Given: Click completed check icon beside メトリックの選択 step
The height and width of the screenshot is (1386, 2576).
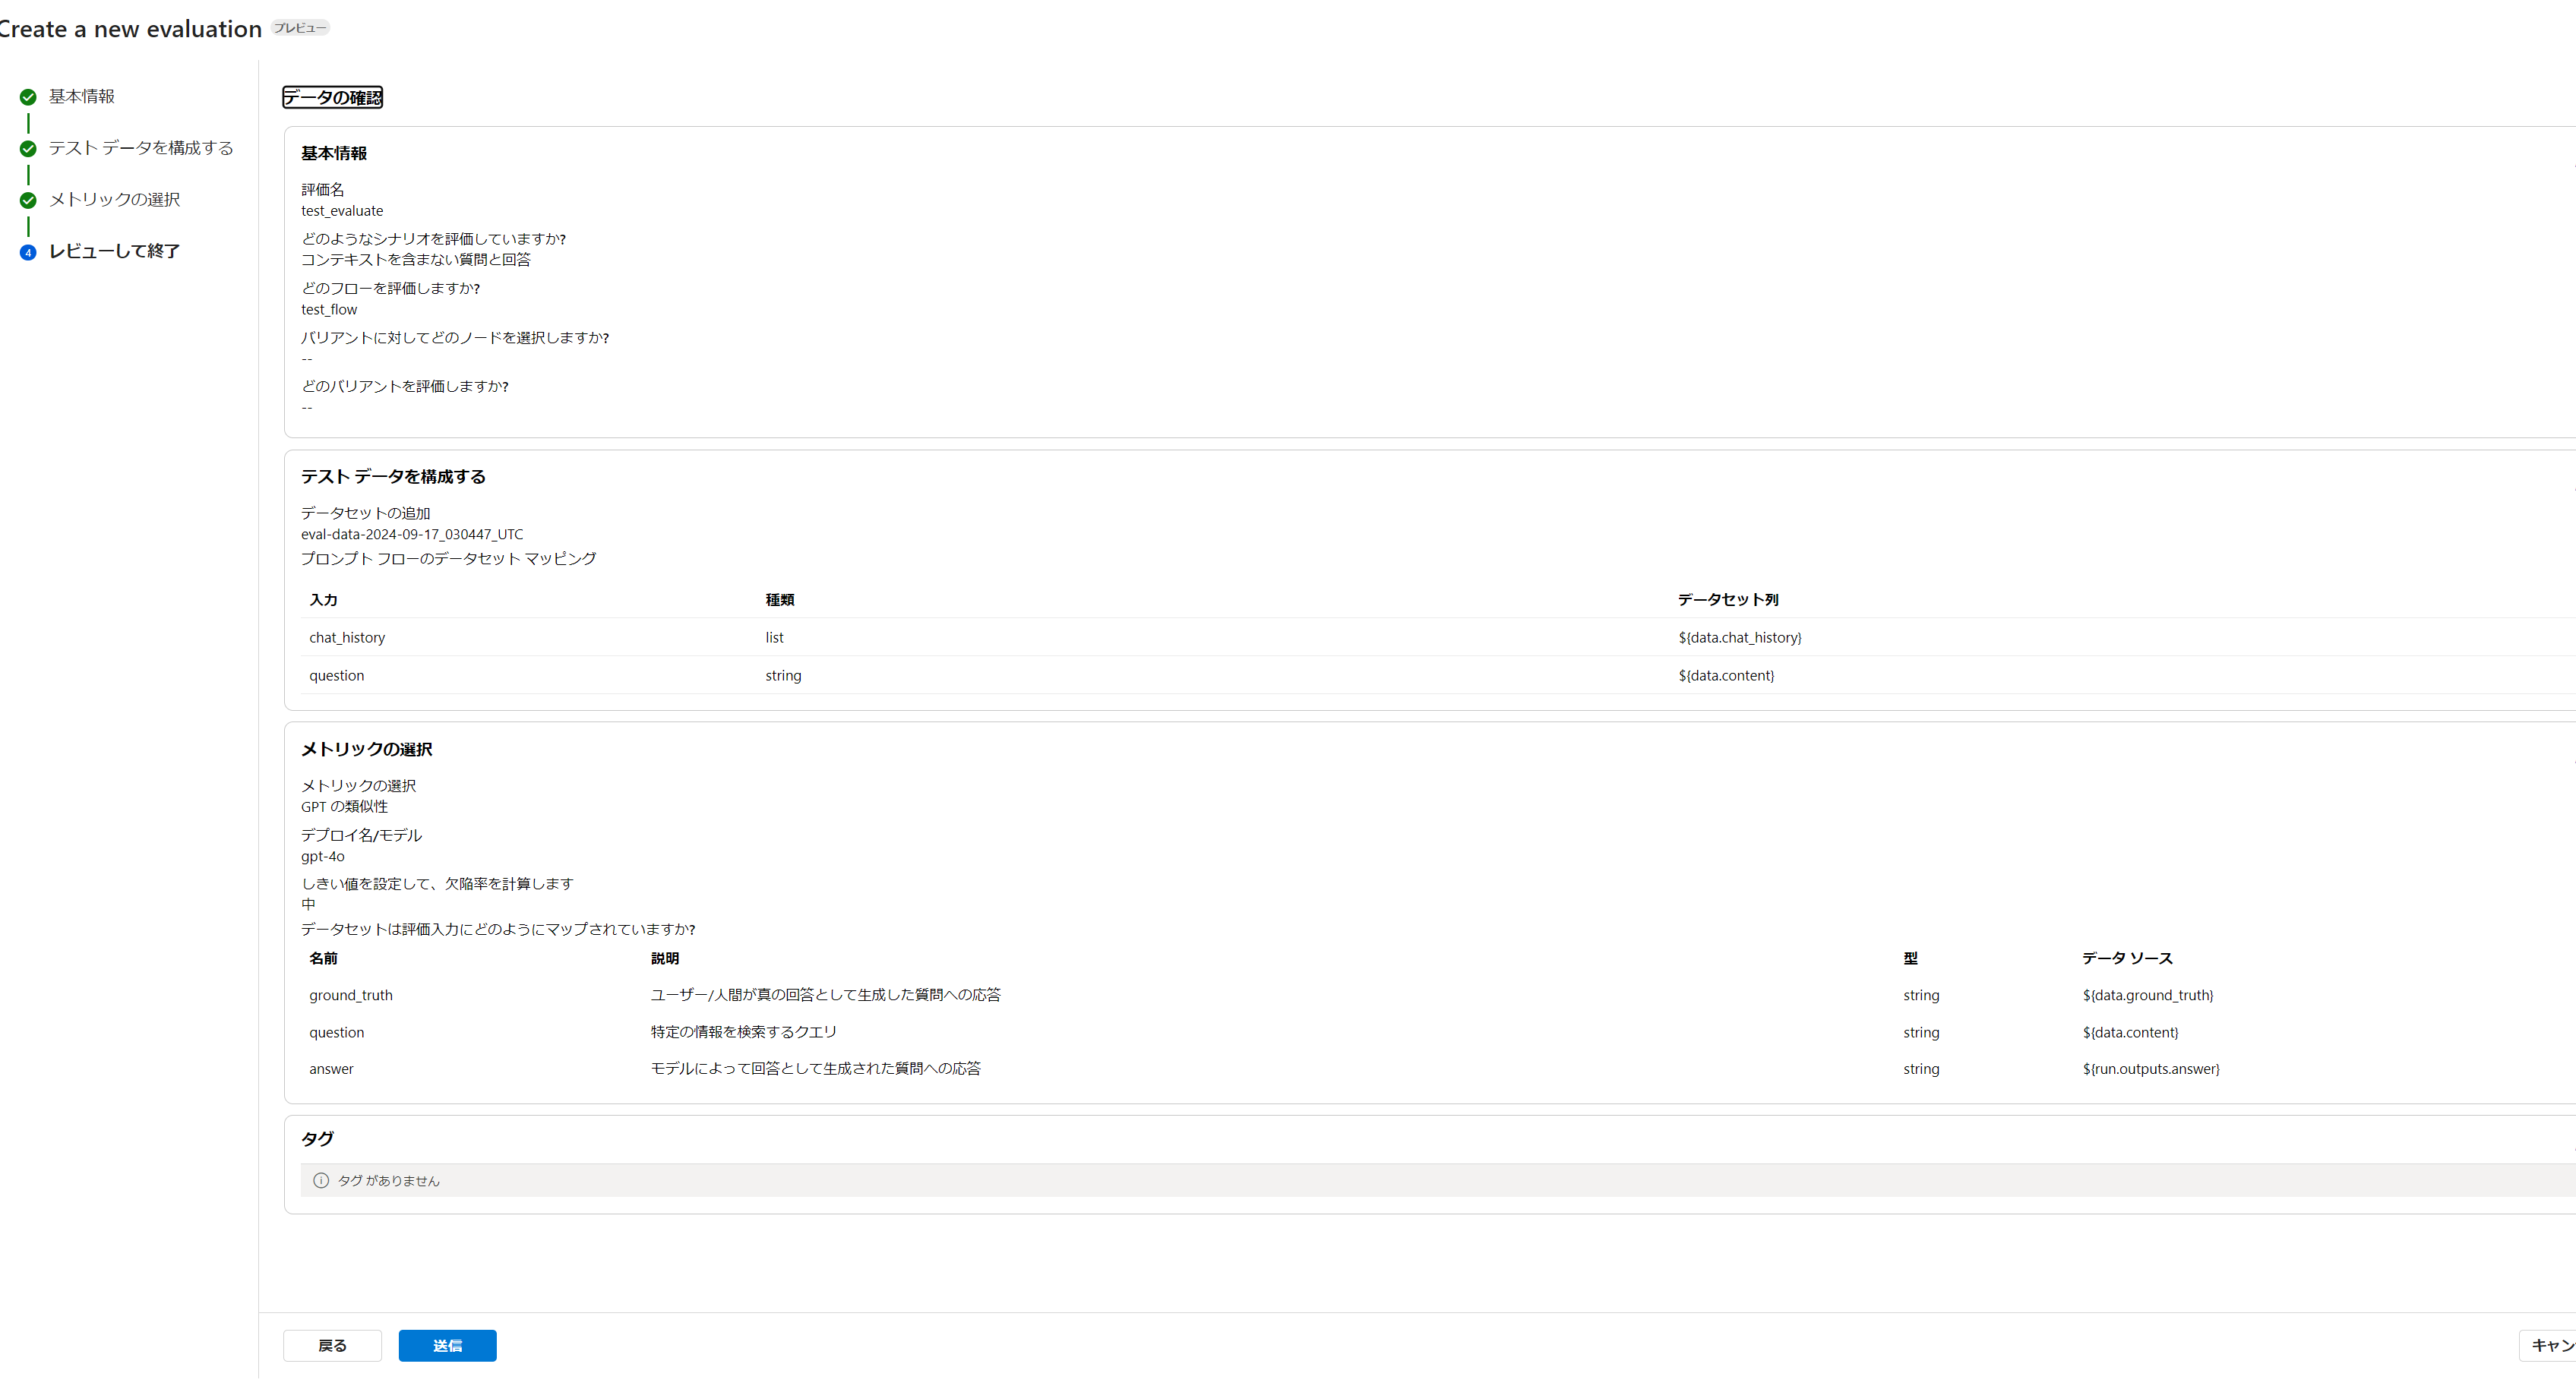Looking at the screenshot, I should pos(28,200).
